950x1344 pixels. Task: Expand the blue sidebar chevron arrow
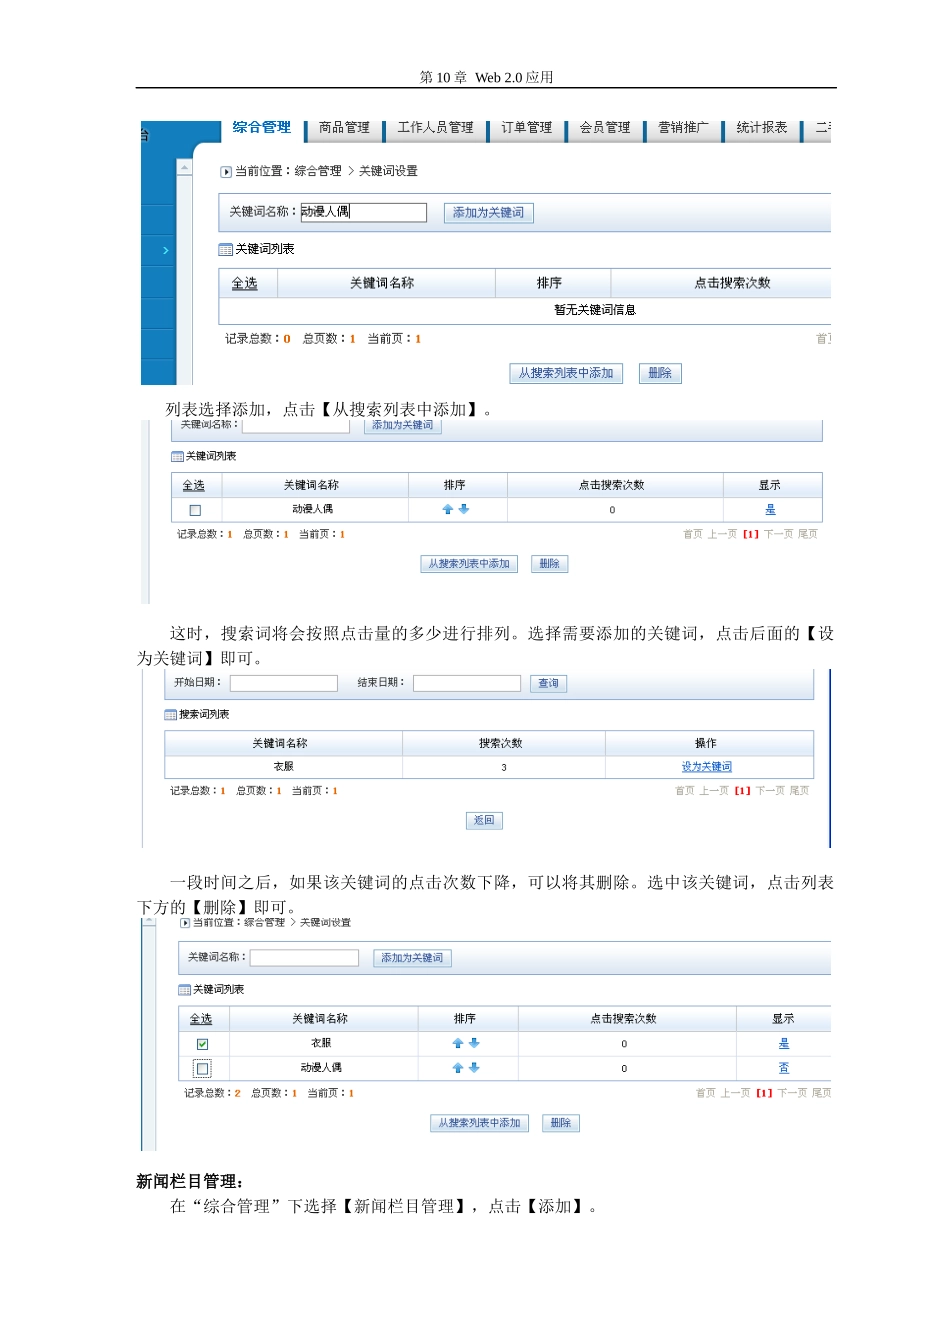pyautogui.click(x=166, y=250)
